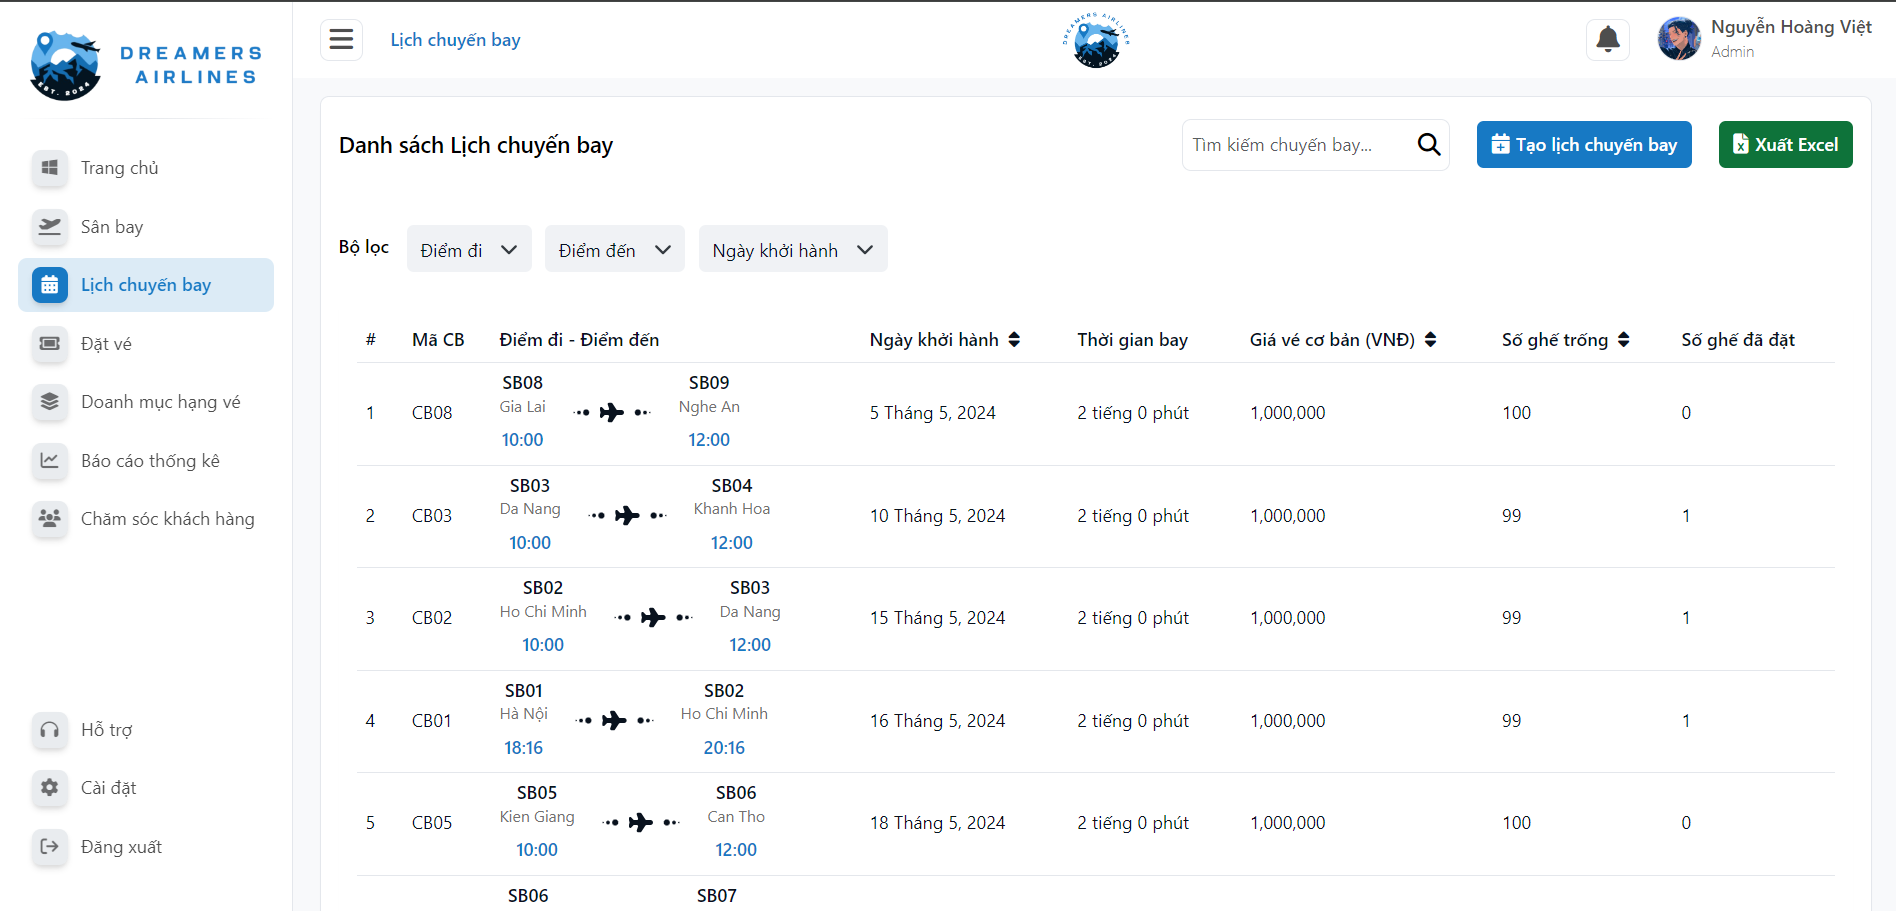Sort by Ngày khởi hành arrows
1896x911 pixels.
(x=1014, y=340)
